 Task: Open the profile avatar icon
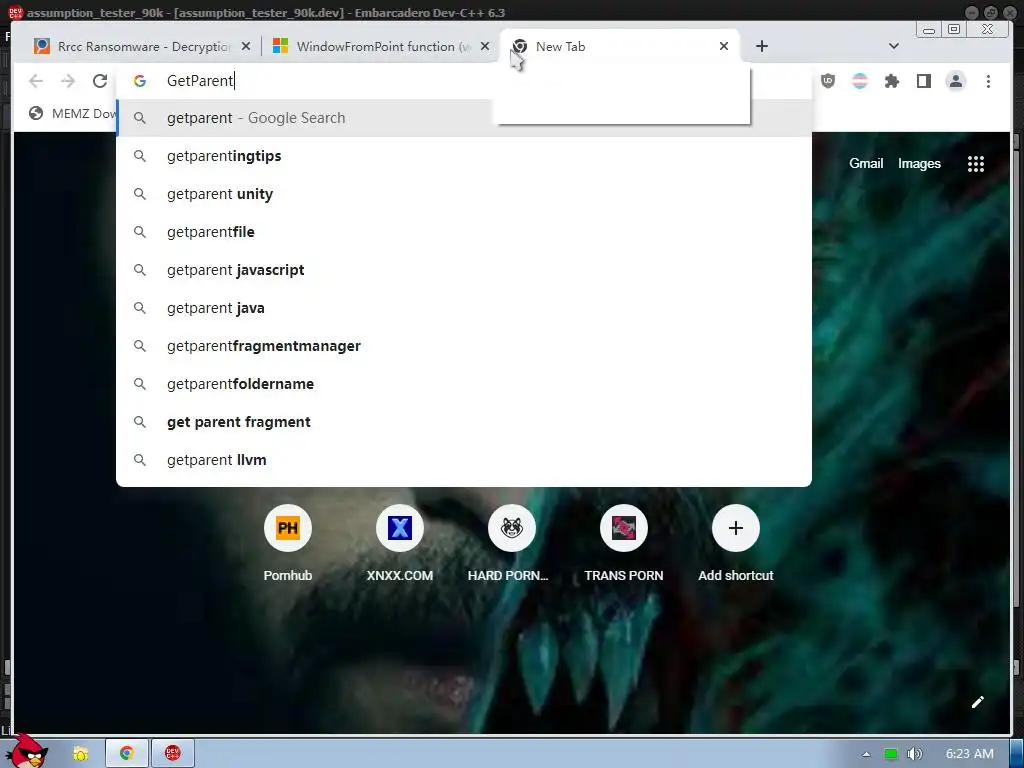tap(955, 81)
